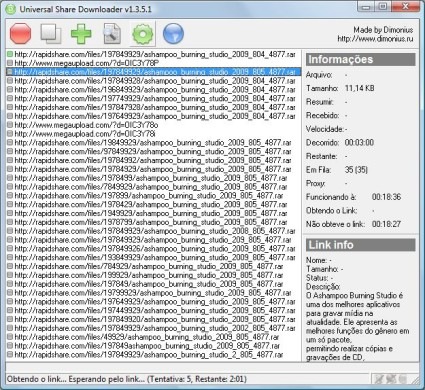425x390 pixels.
Task: Click status icon beside files/784929 link
Action: [x=10, y=266]
